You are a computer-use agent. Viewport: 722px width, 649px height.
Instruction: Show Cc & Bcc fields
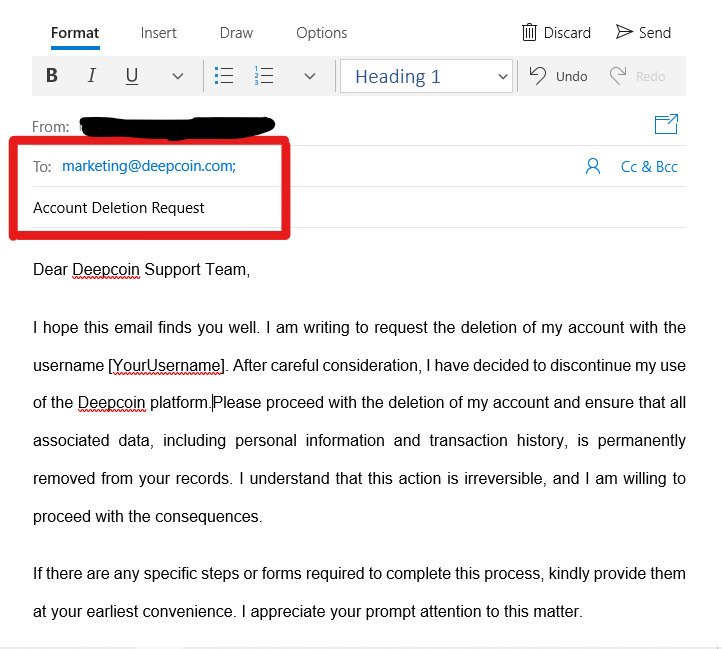[x=649, y=167]
